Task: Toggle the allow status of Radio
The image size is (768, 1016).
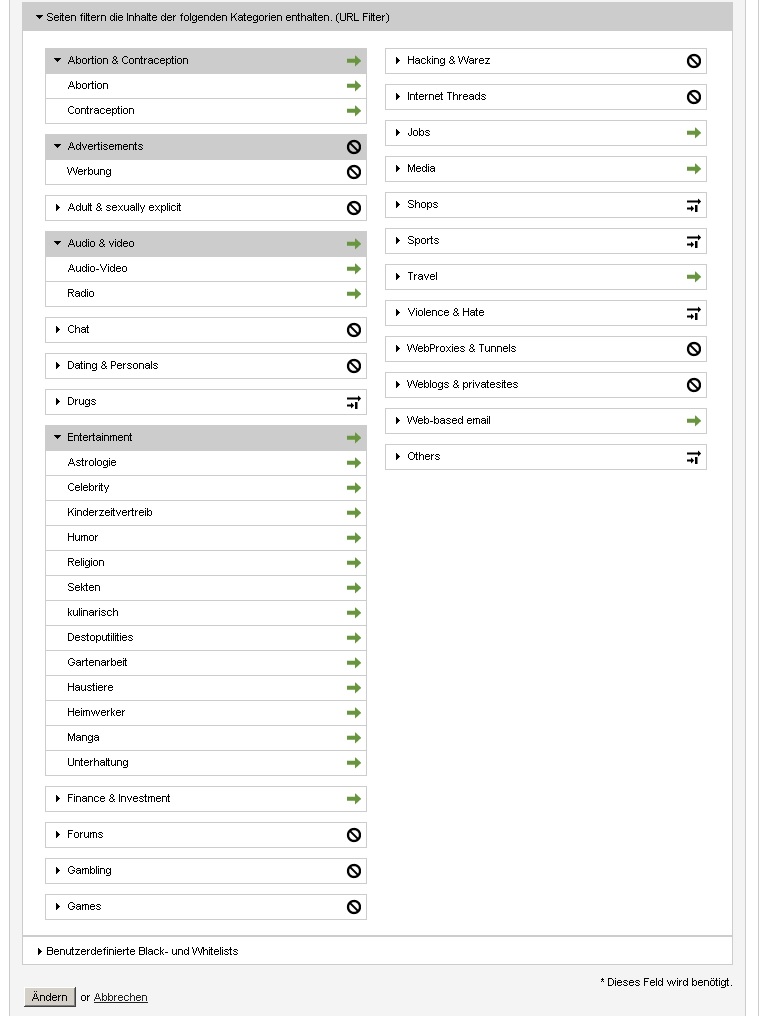Action: click(x=354, y=294)
